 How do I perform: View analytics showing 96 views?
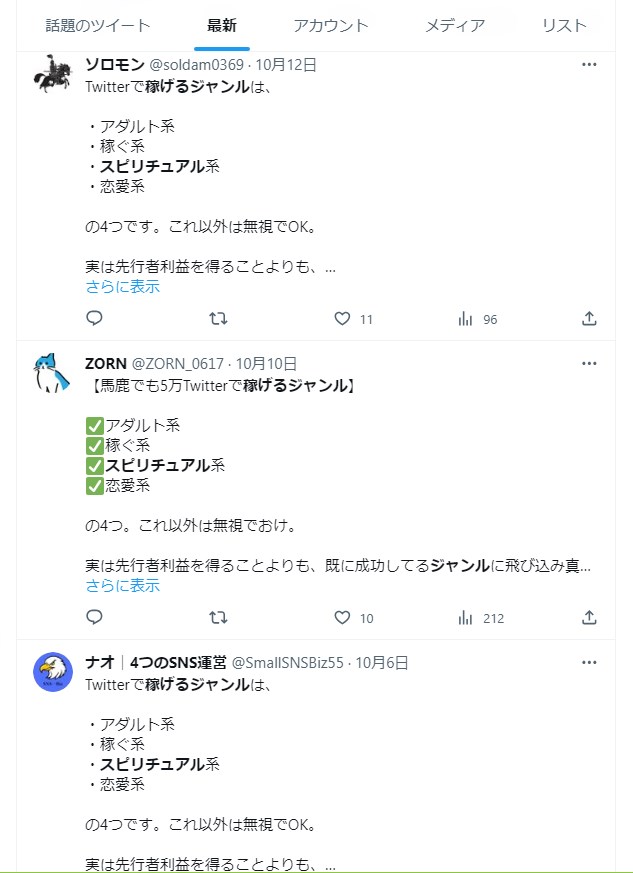coord(466,319)
